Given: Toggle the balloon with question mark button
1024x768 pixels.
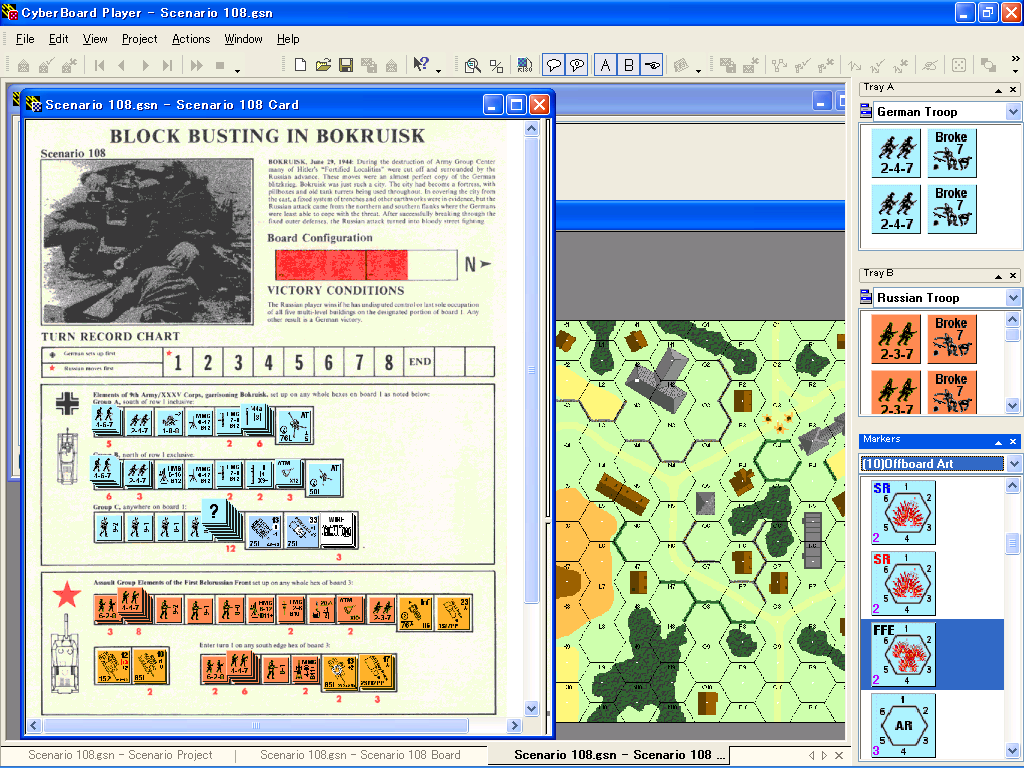Looking at the screenshot, I should pos(577,65).
